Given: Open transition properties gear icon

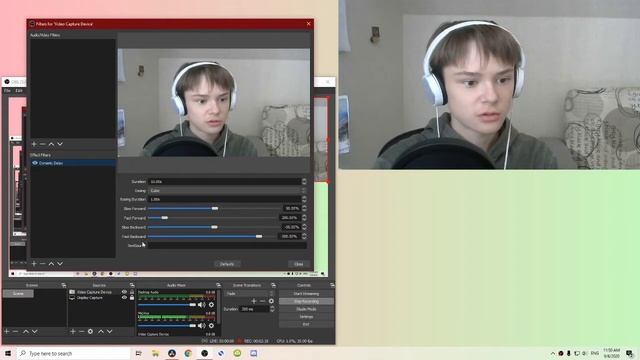Looking at the screenshot, I should 271,301.
